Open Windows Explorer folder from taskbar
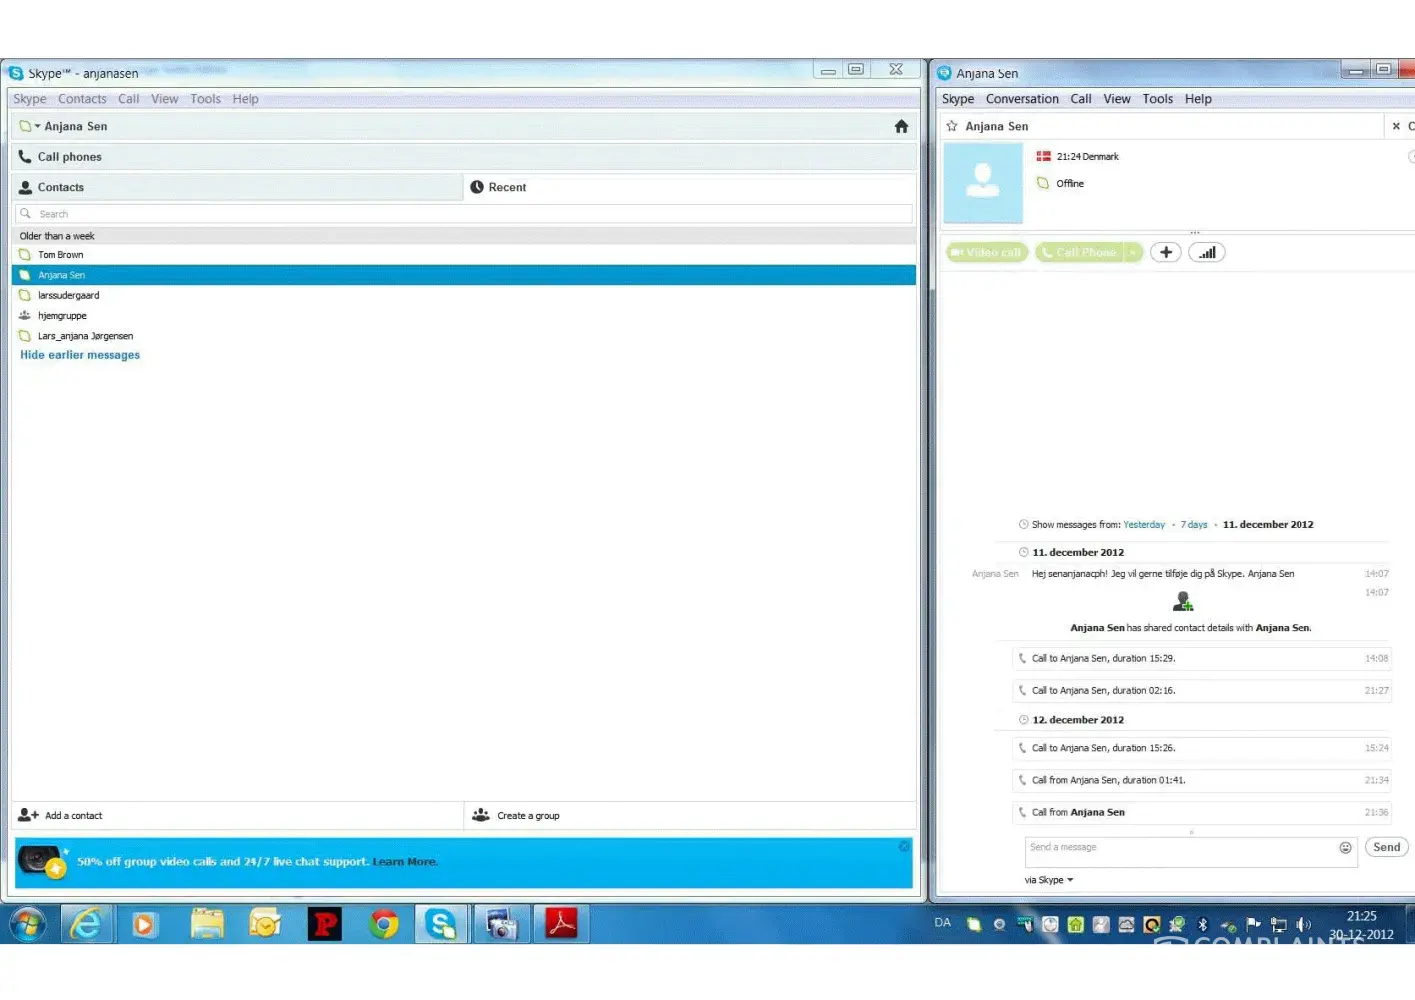The width and height of the screenshot is (1415, 1000). click(x=207, y=924)
